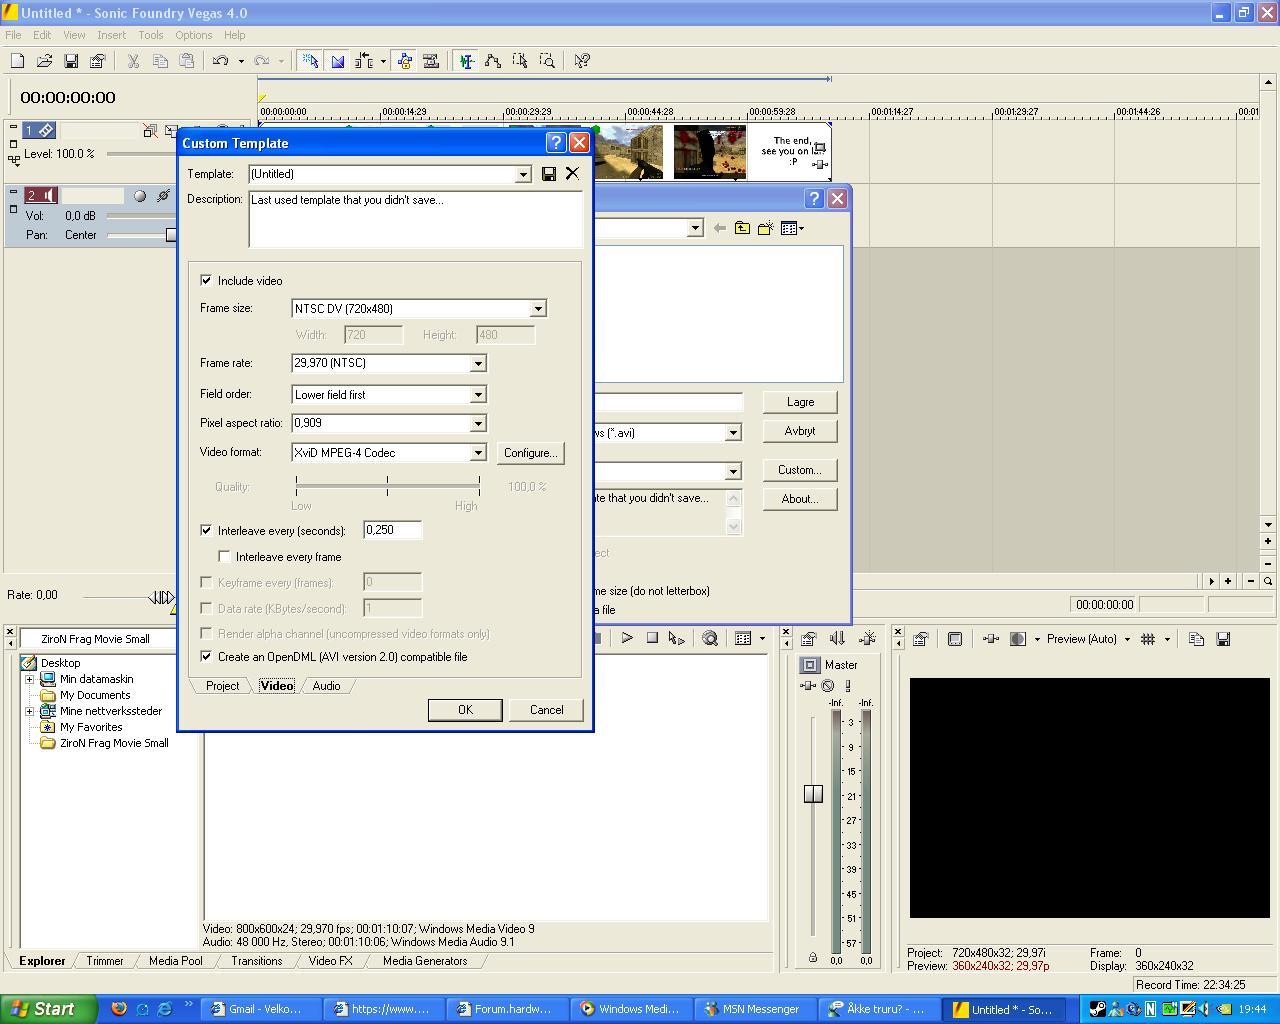
Task: Uncheck Include video checkbox
Action: point(206,281)
